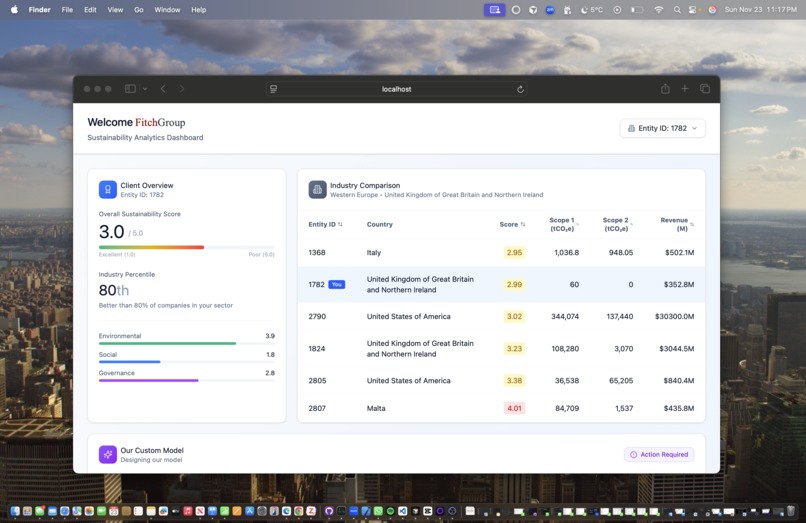Open the View menu

coord(115,9)
